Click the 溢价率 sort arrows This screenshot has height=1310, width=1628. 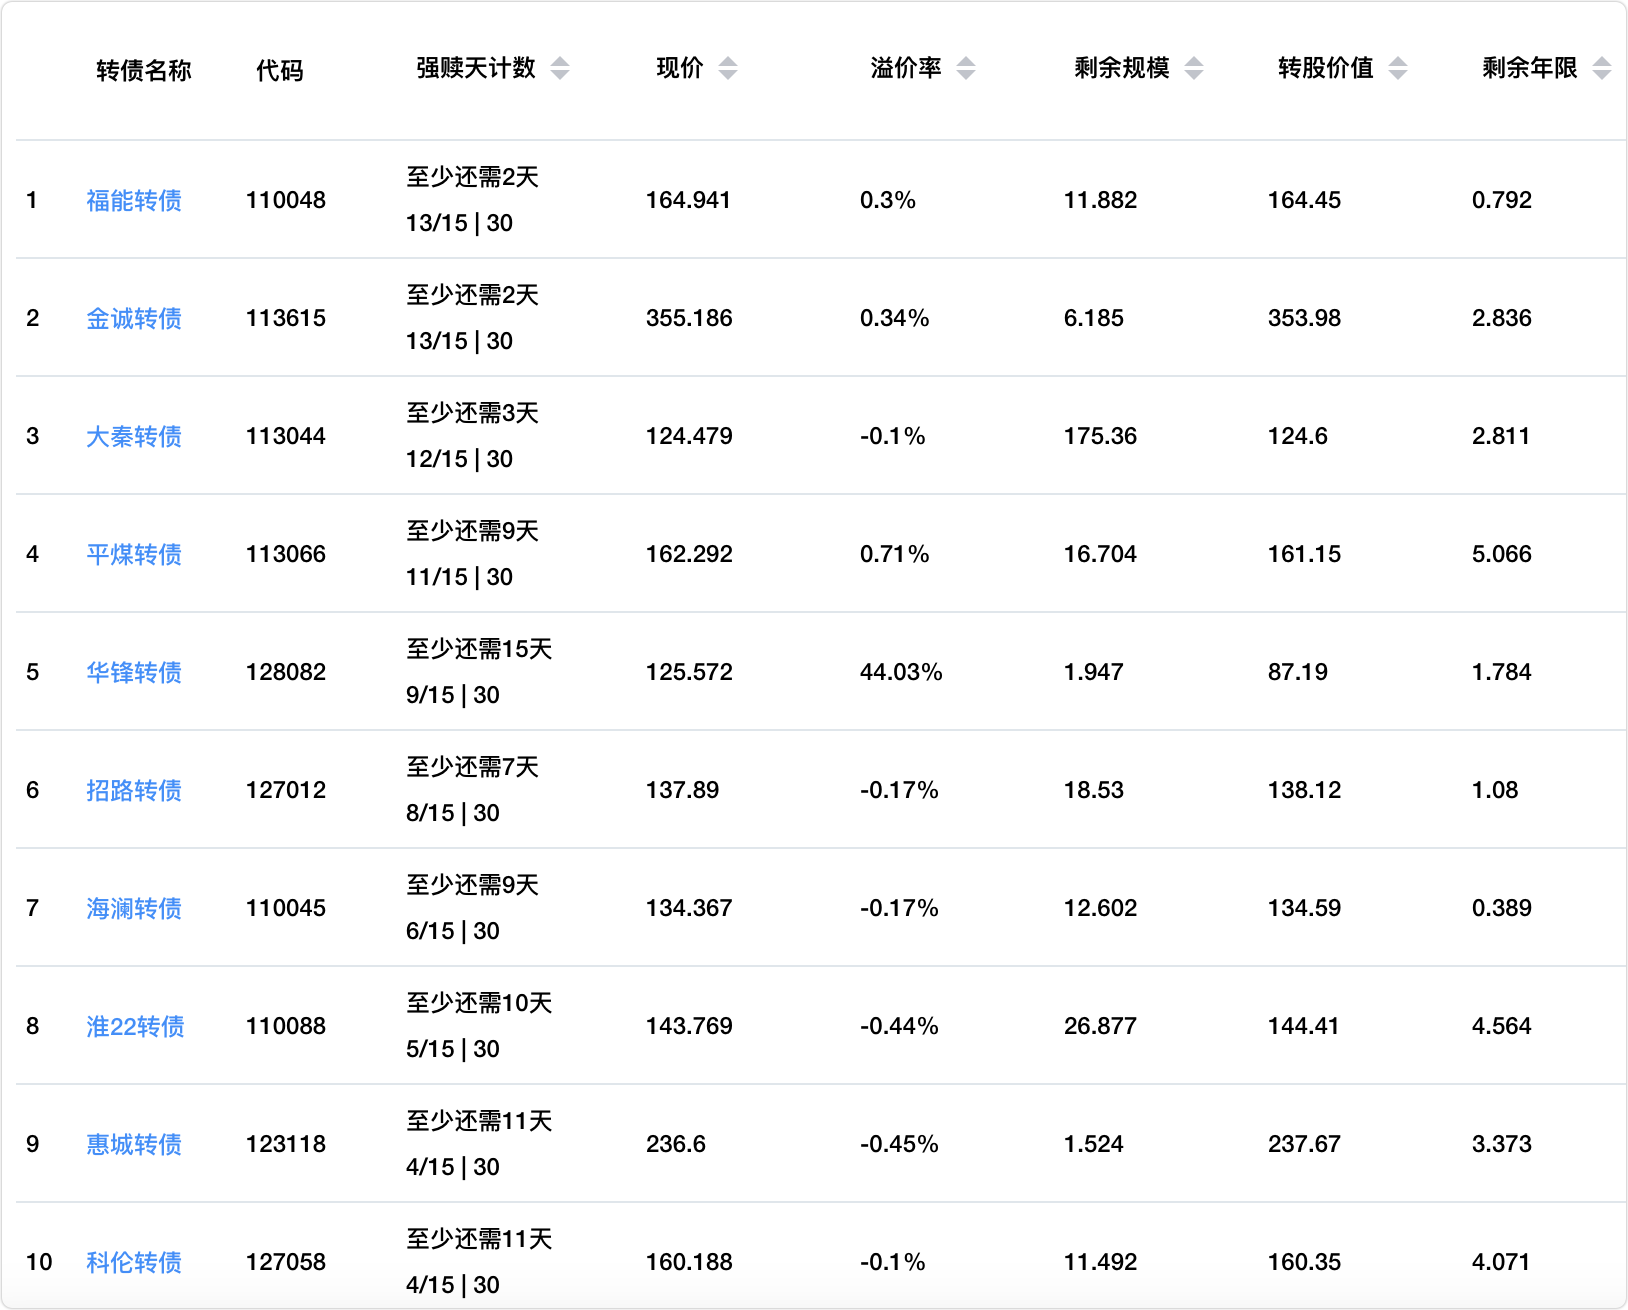(x=965, y=68)
